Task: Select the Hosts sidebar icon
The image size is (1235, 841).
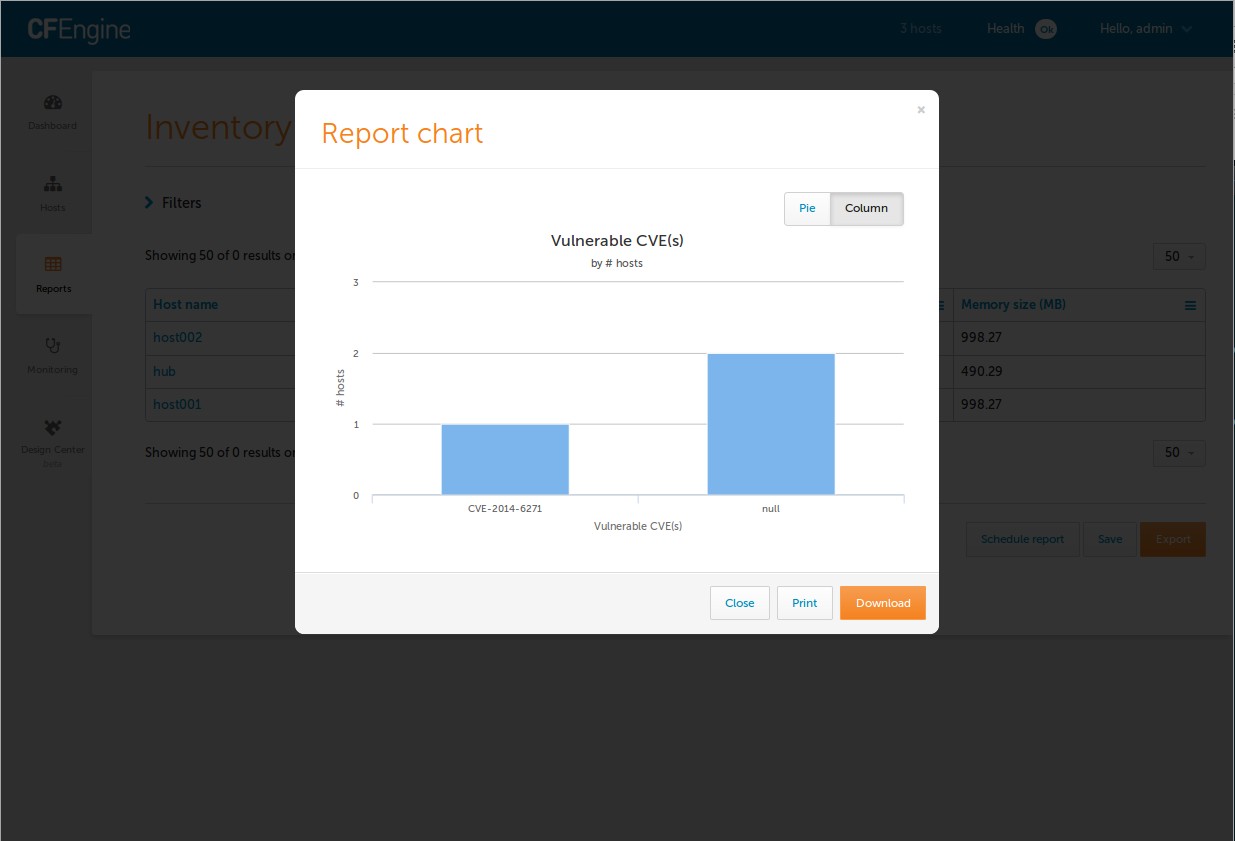Action: (52, 192)
